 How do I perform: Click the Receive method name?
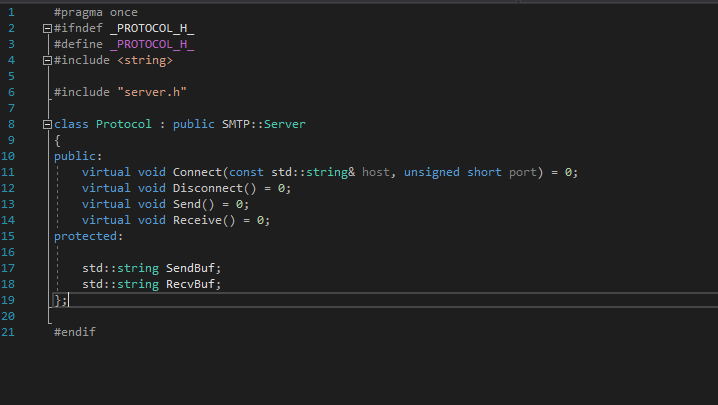pos(197,220)
